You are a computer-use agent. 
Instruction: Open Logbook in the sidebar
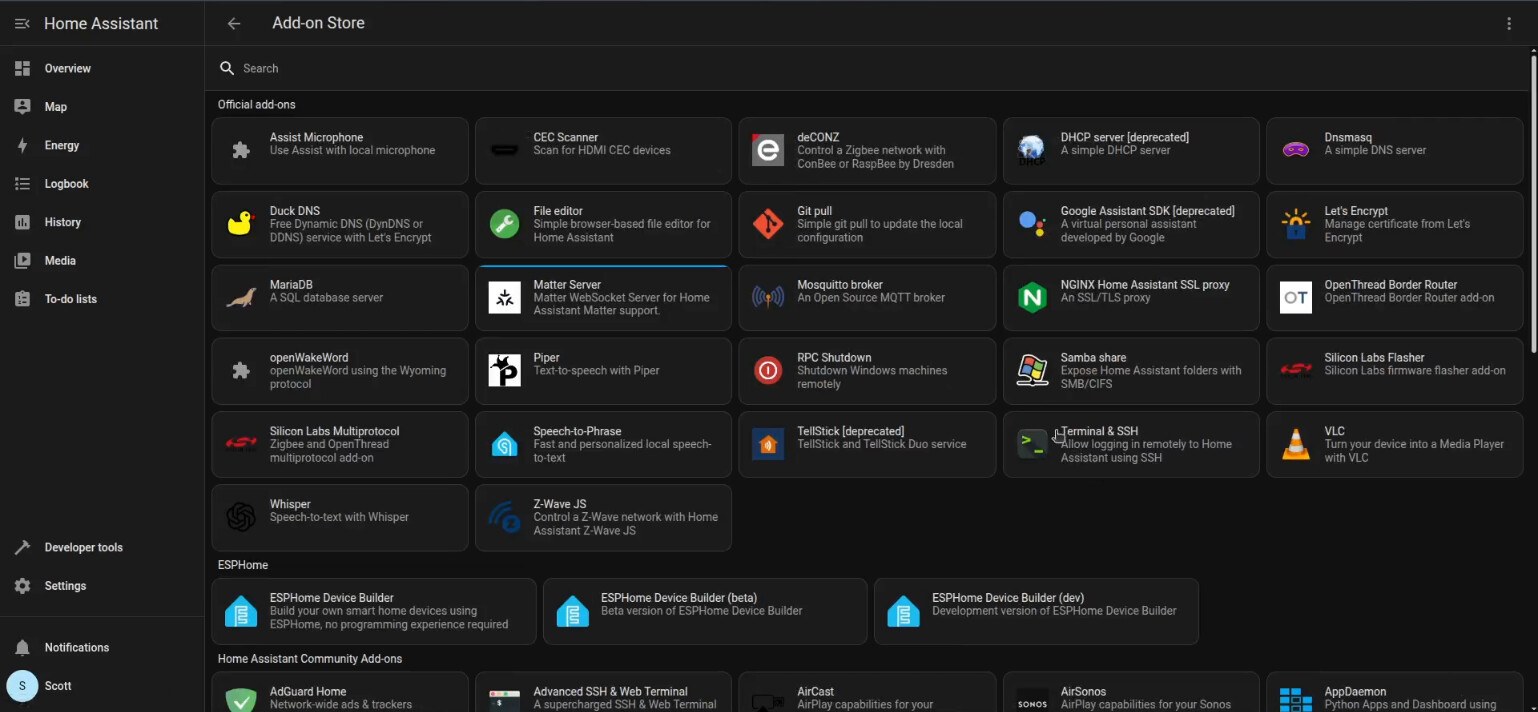tap(102, 184)
